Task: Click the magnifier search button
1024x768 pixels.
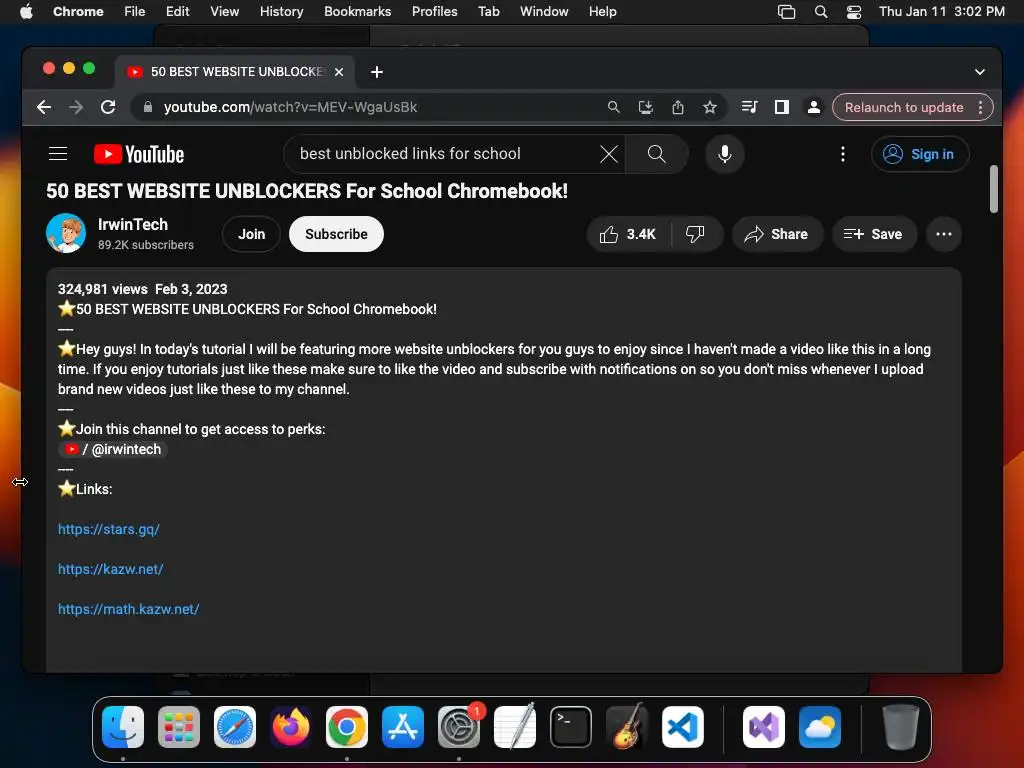Action: (x=656, y=154)
